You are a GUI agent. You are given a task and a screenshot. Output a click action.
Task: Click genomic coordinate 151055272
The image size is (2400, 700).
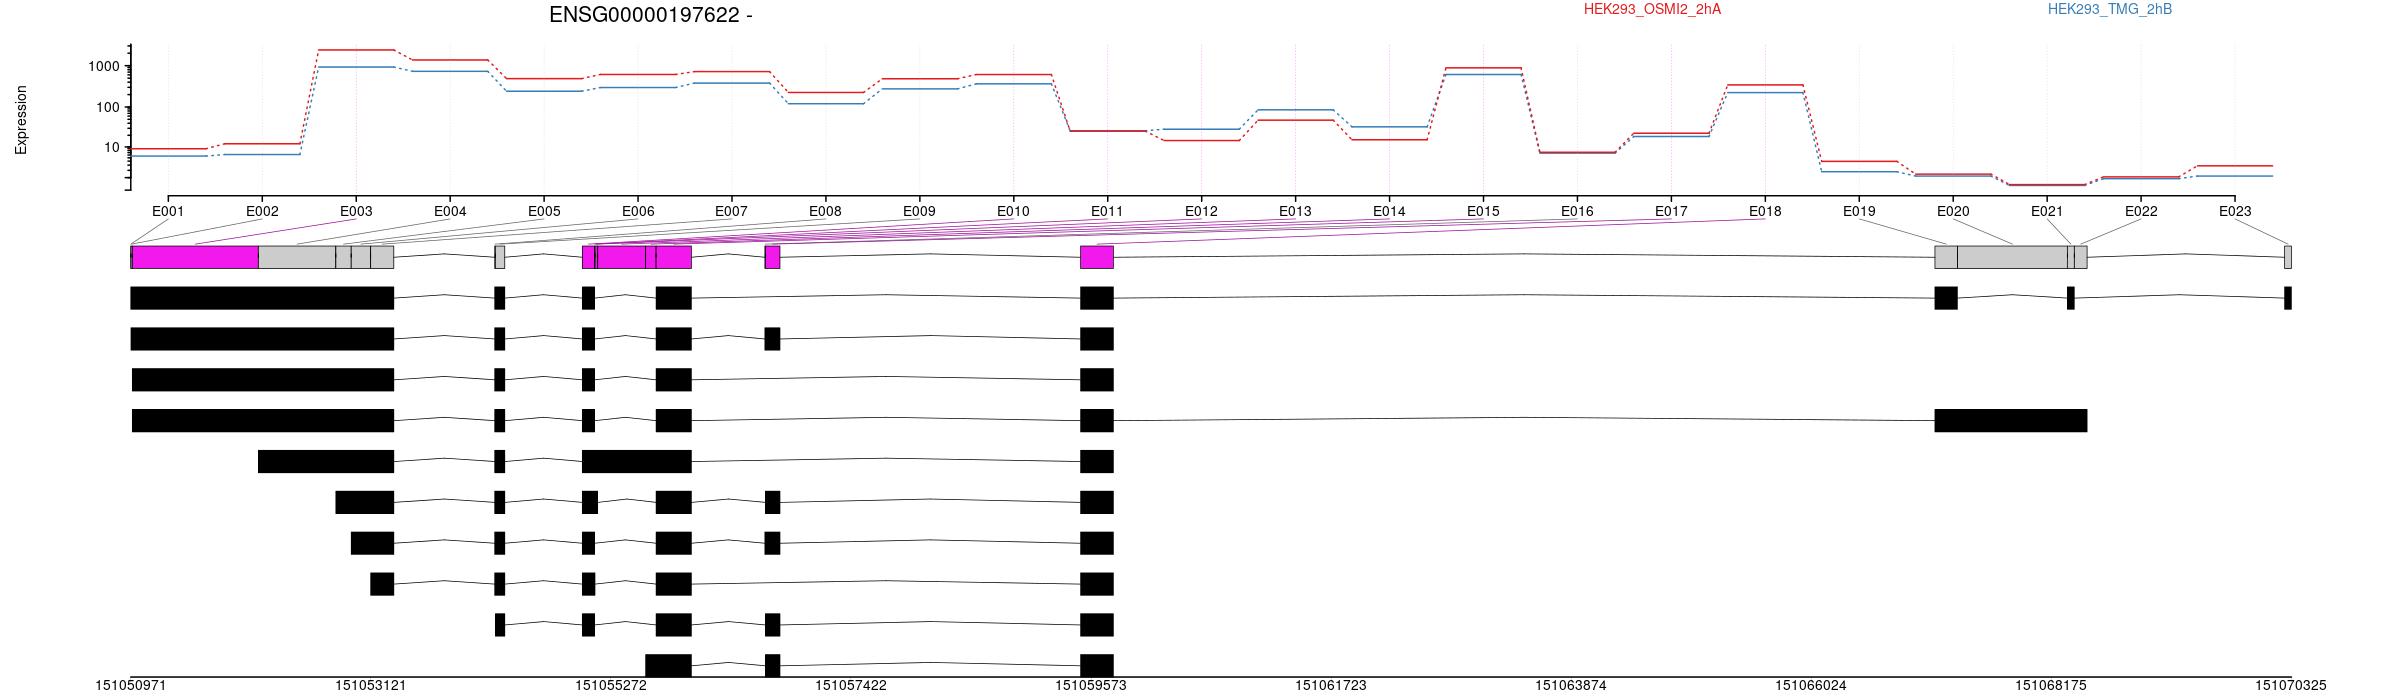(611, 686)
